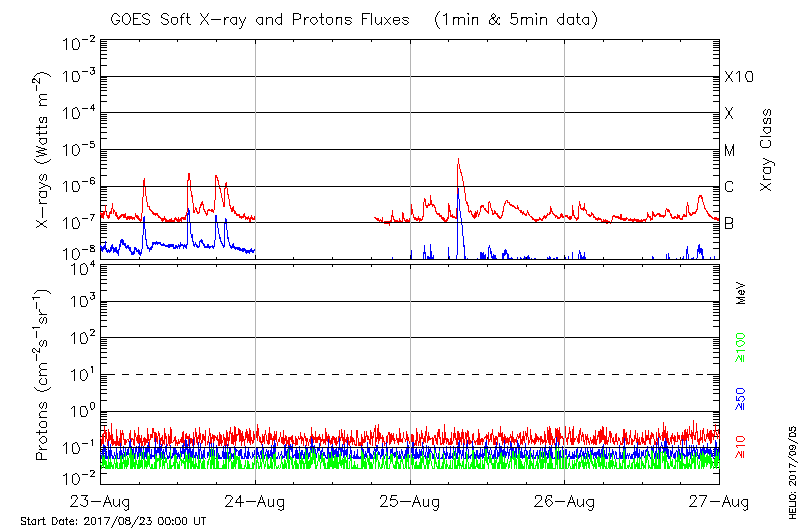
Task: Click the blue ≥50 MeV legend label
Action: pos(741,398)
